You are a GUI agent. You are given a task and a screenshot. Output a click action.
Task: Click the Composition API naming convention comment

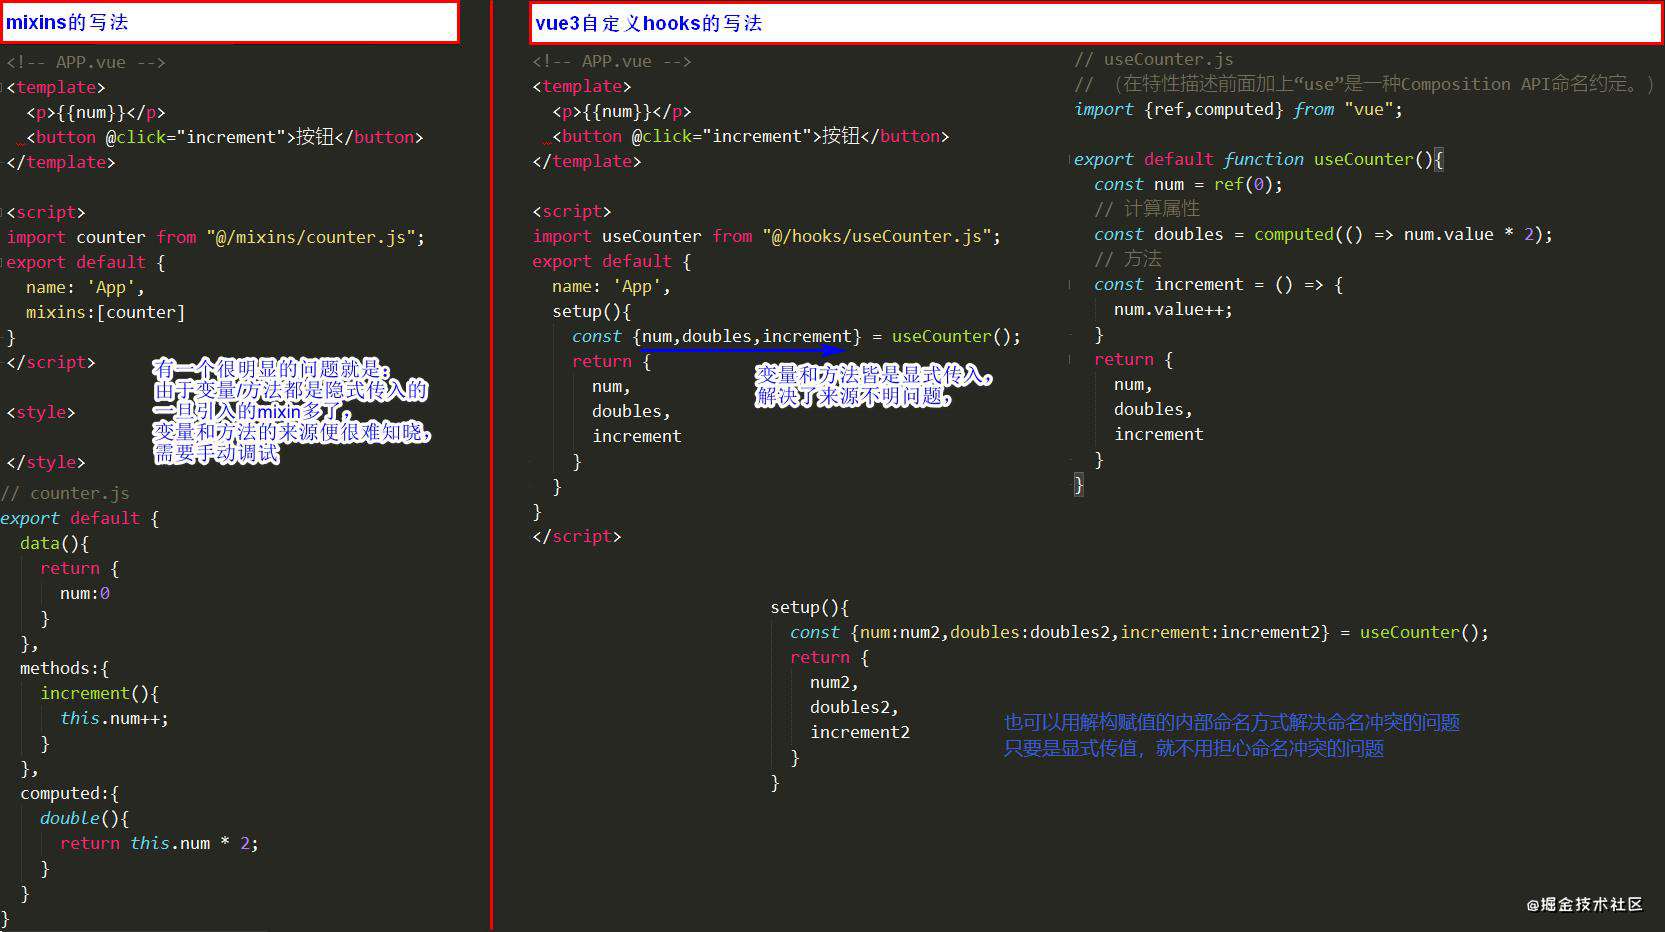pyautogui.click(x=1365, y=84)
